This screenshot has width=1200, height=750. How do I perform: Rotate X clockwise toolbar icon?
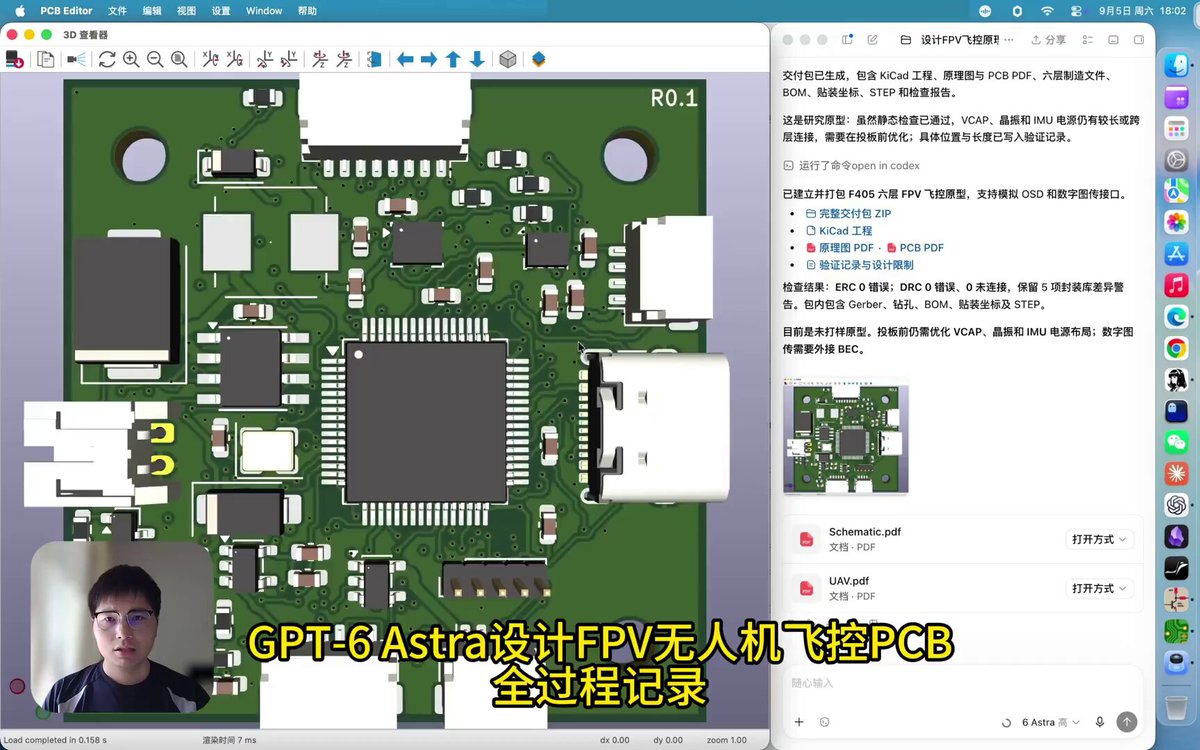210,59
